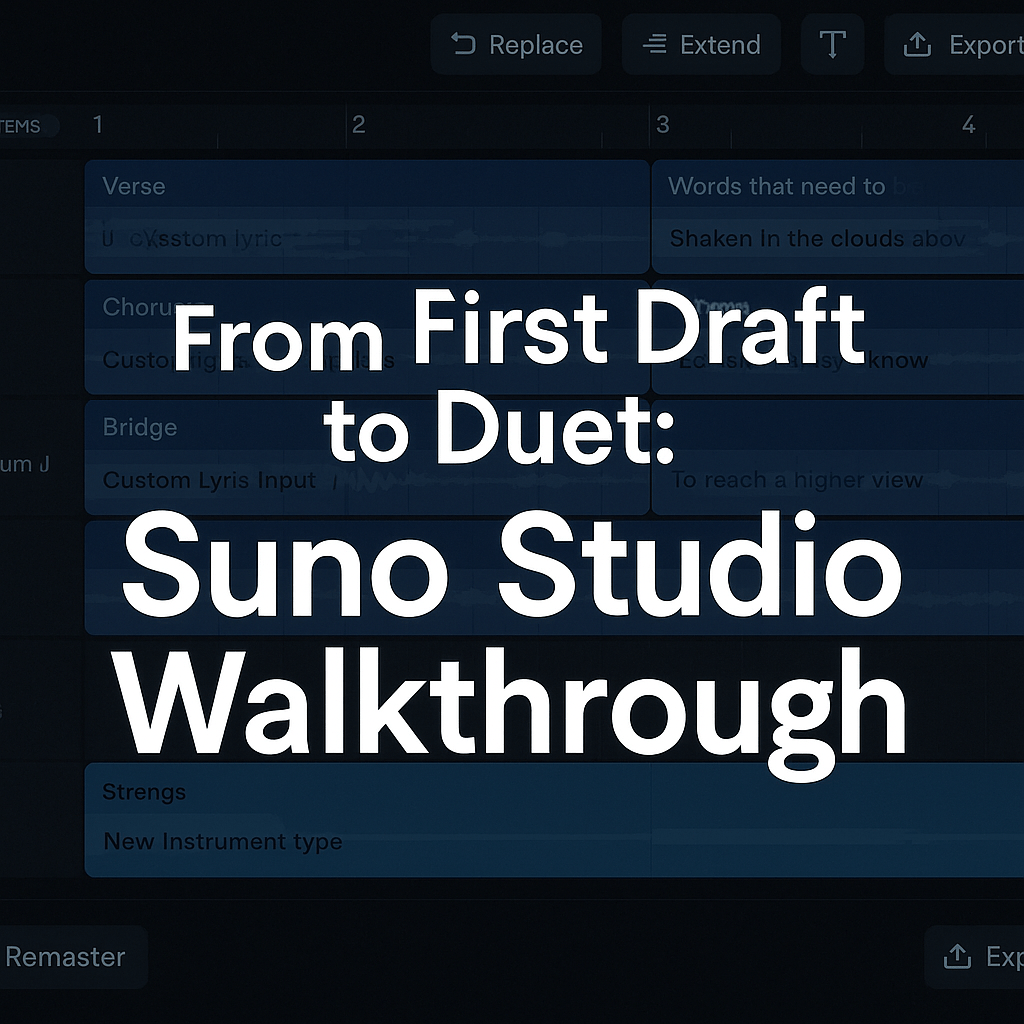Select the Bridge clip
This screenshot has width=1024, height=1024.
coord(140,428)
